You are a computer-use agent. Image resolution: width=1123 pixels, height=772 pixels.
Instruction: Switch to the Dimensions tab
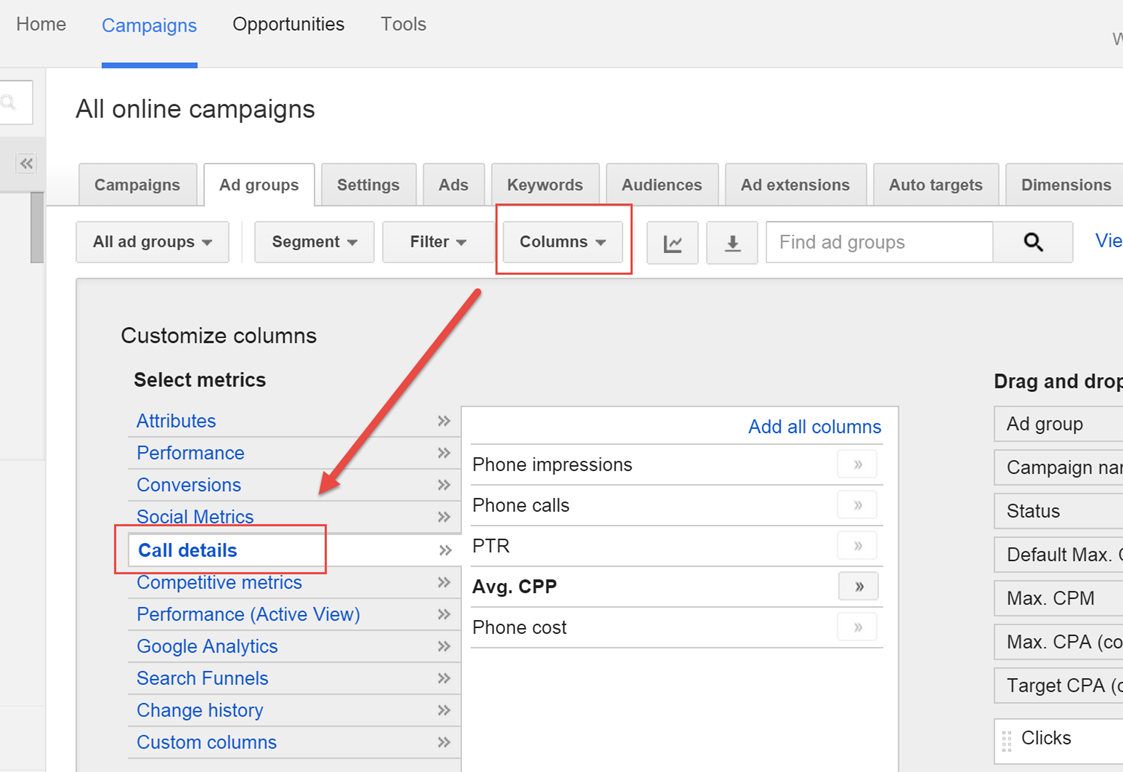point(1064,185)
